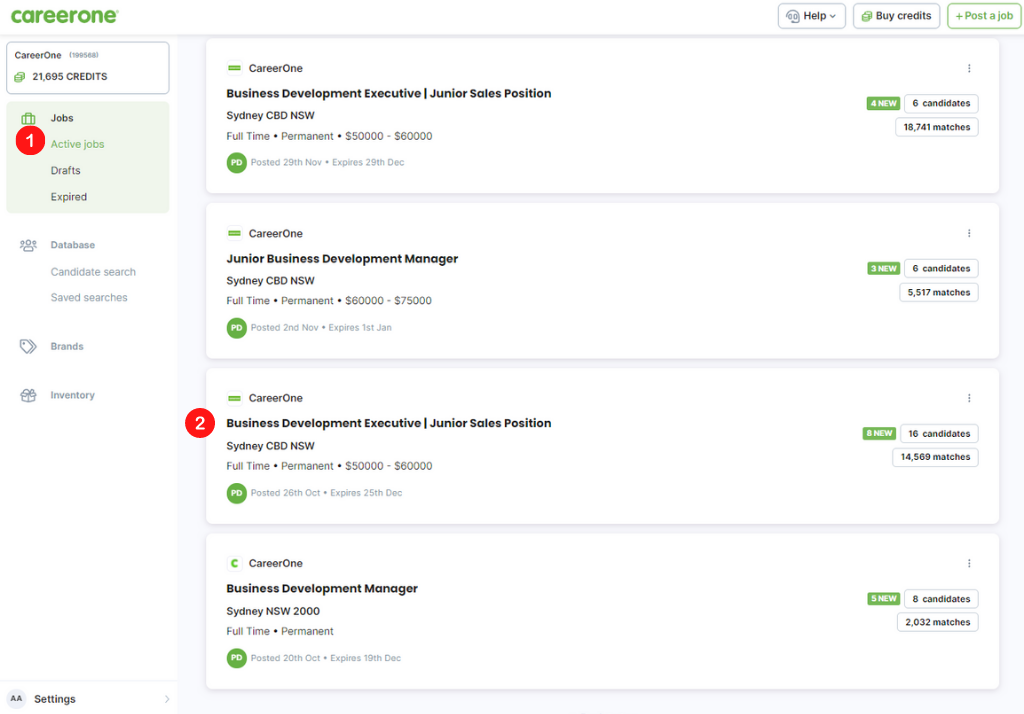
Task: Open the Inventory section
Action: [72, 395]
